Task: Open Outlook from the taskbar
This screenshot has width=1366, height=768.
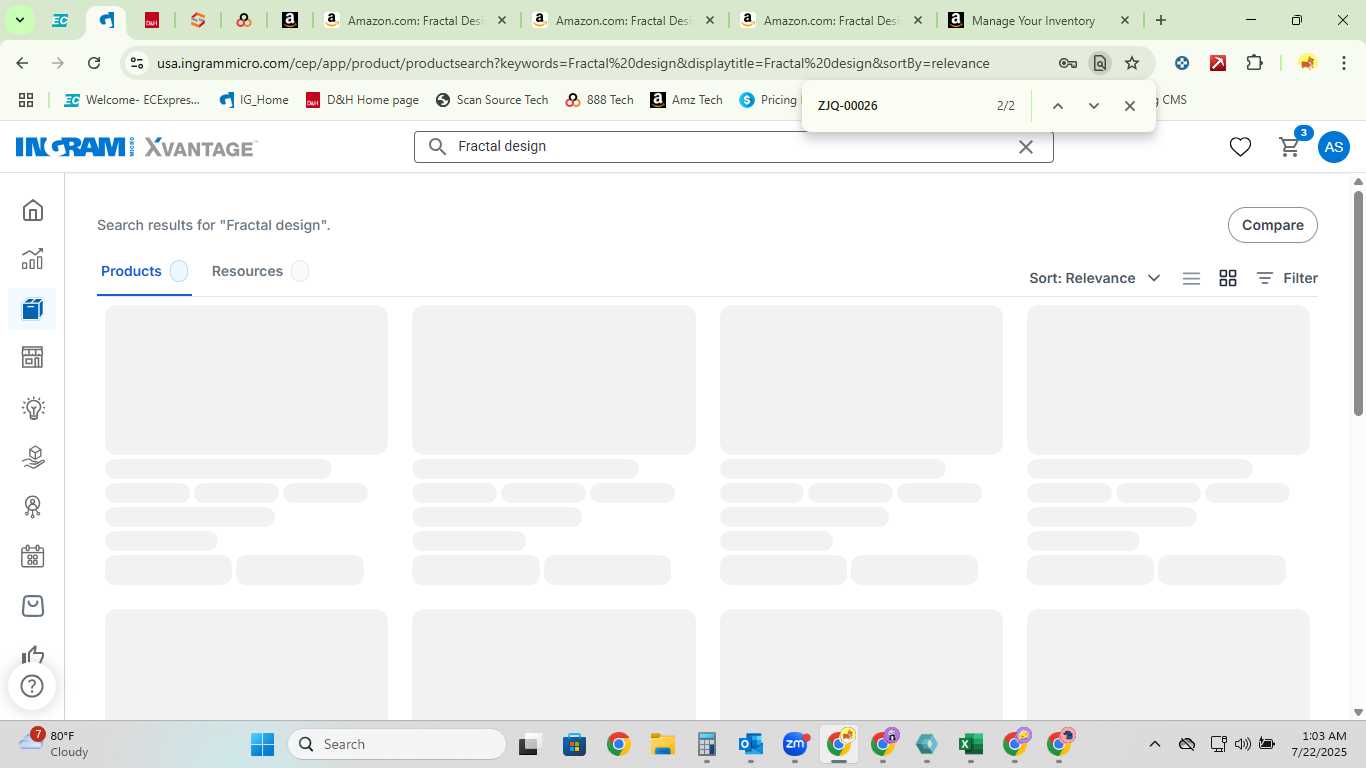Action: (750, 744)
